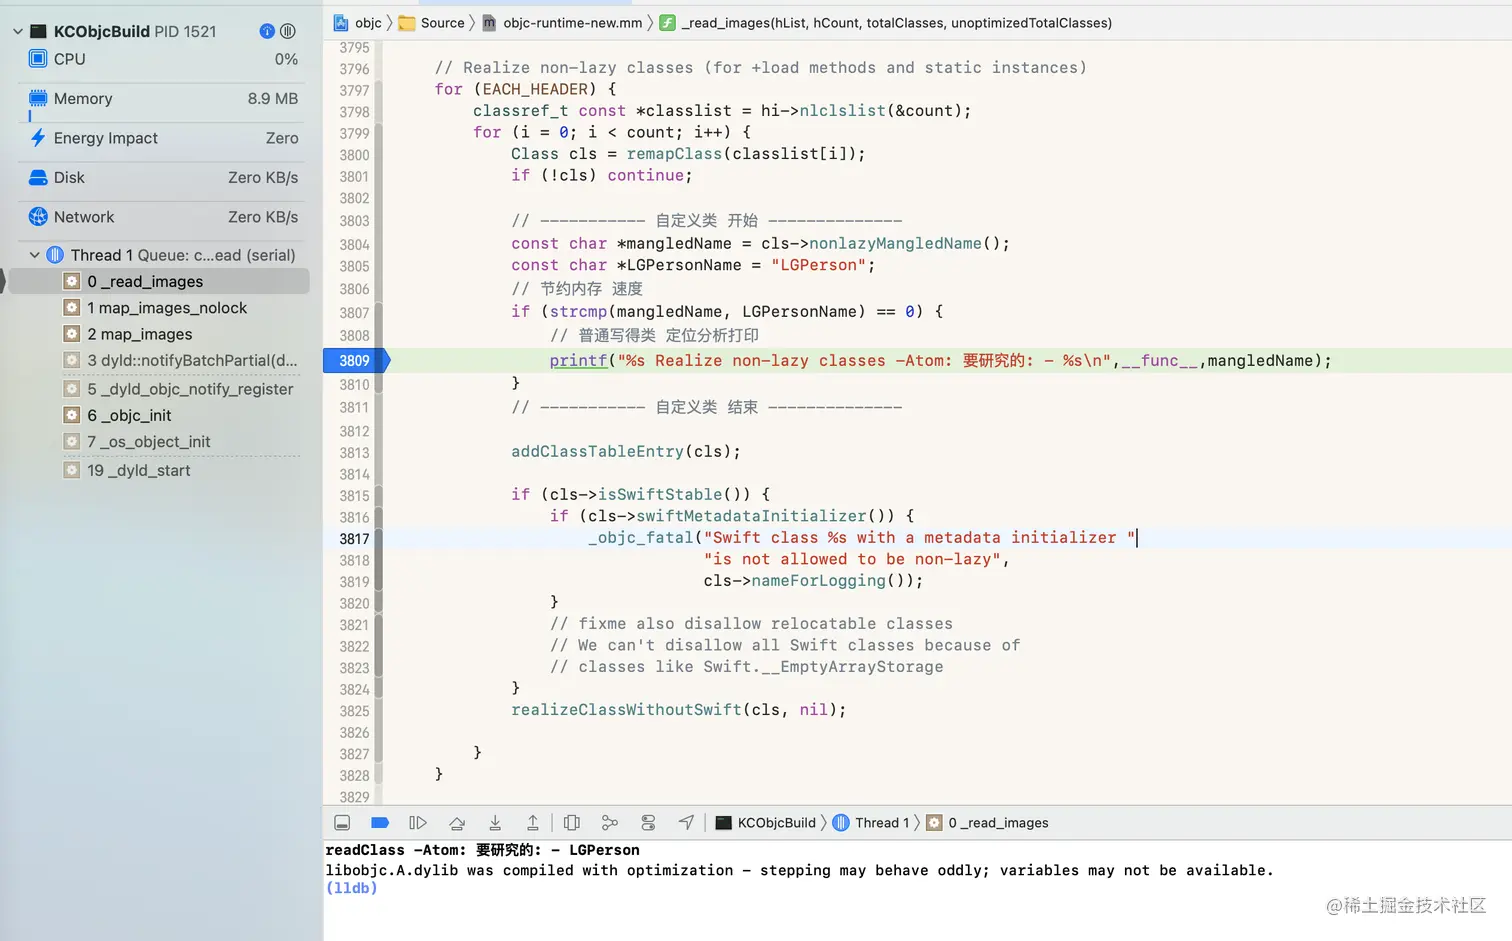Image resolution: width=1512 pixels, height=941 pixels.
Task: Select the CPU gauge icon
Action: click(38, 59)
